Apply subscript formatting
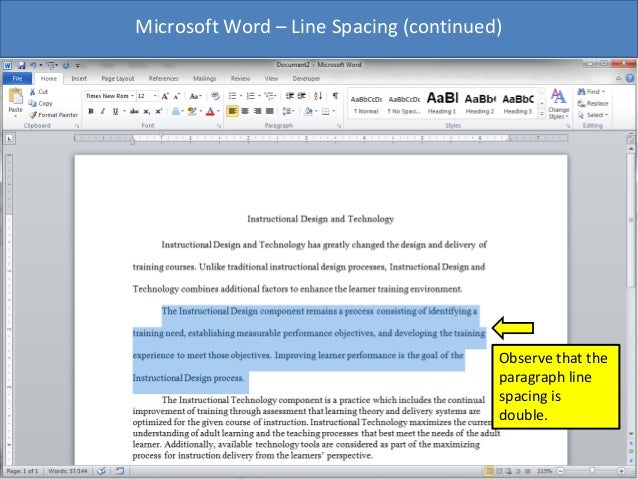The width and height of the screenshot is (638, 479). [146, 111]
